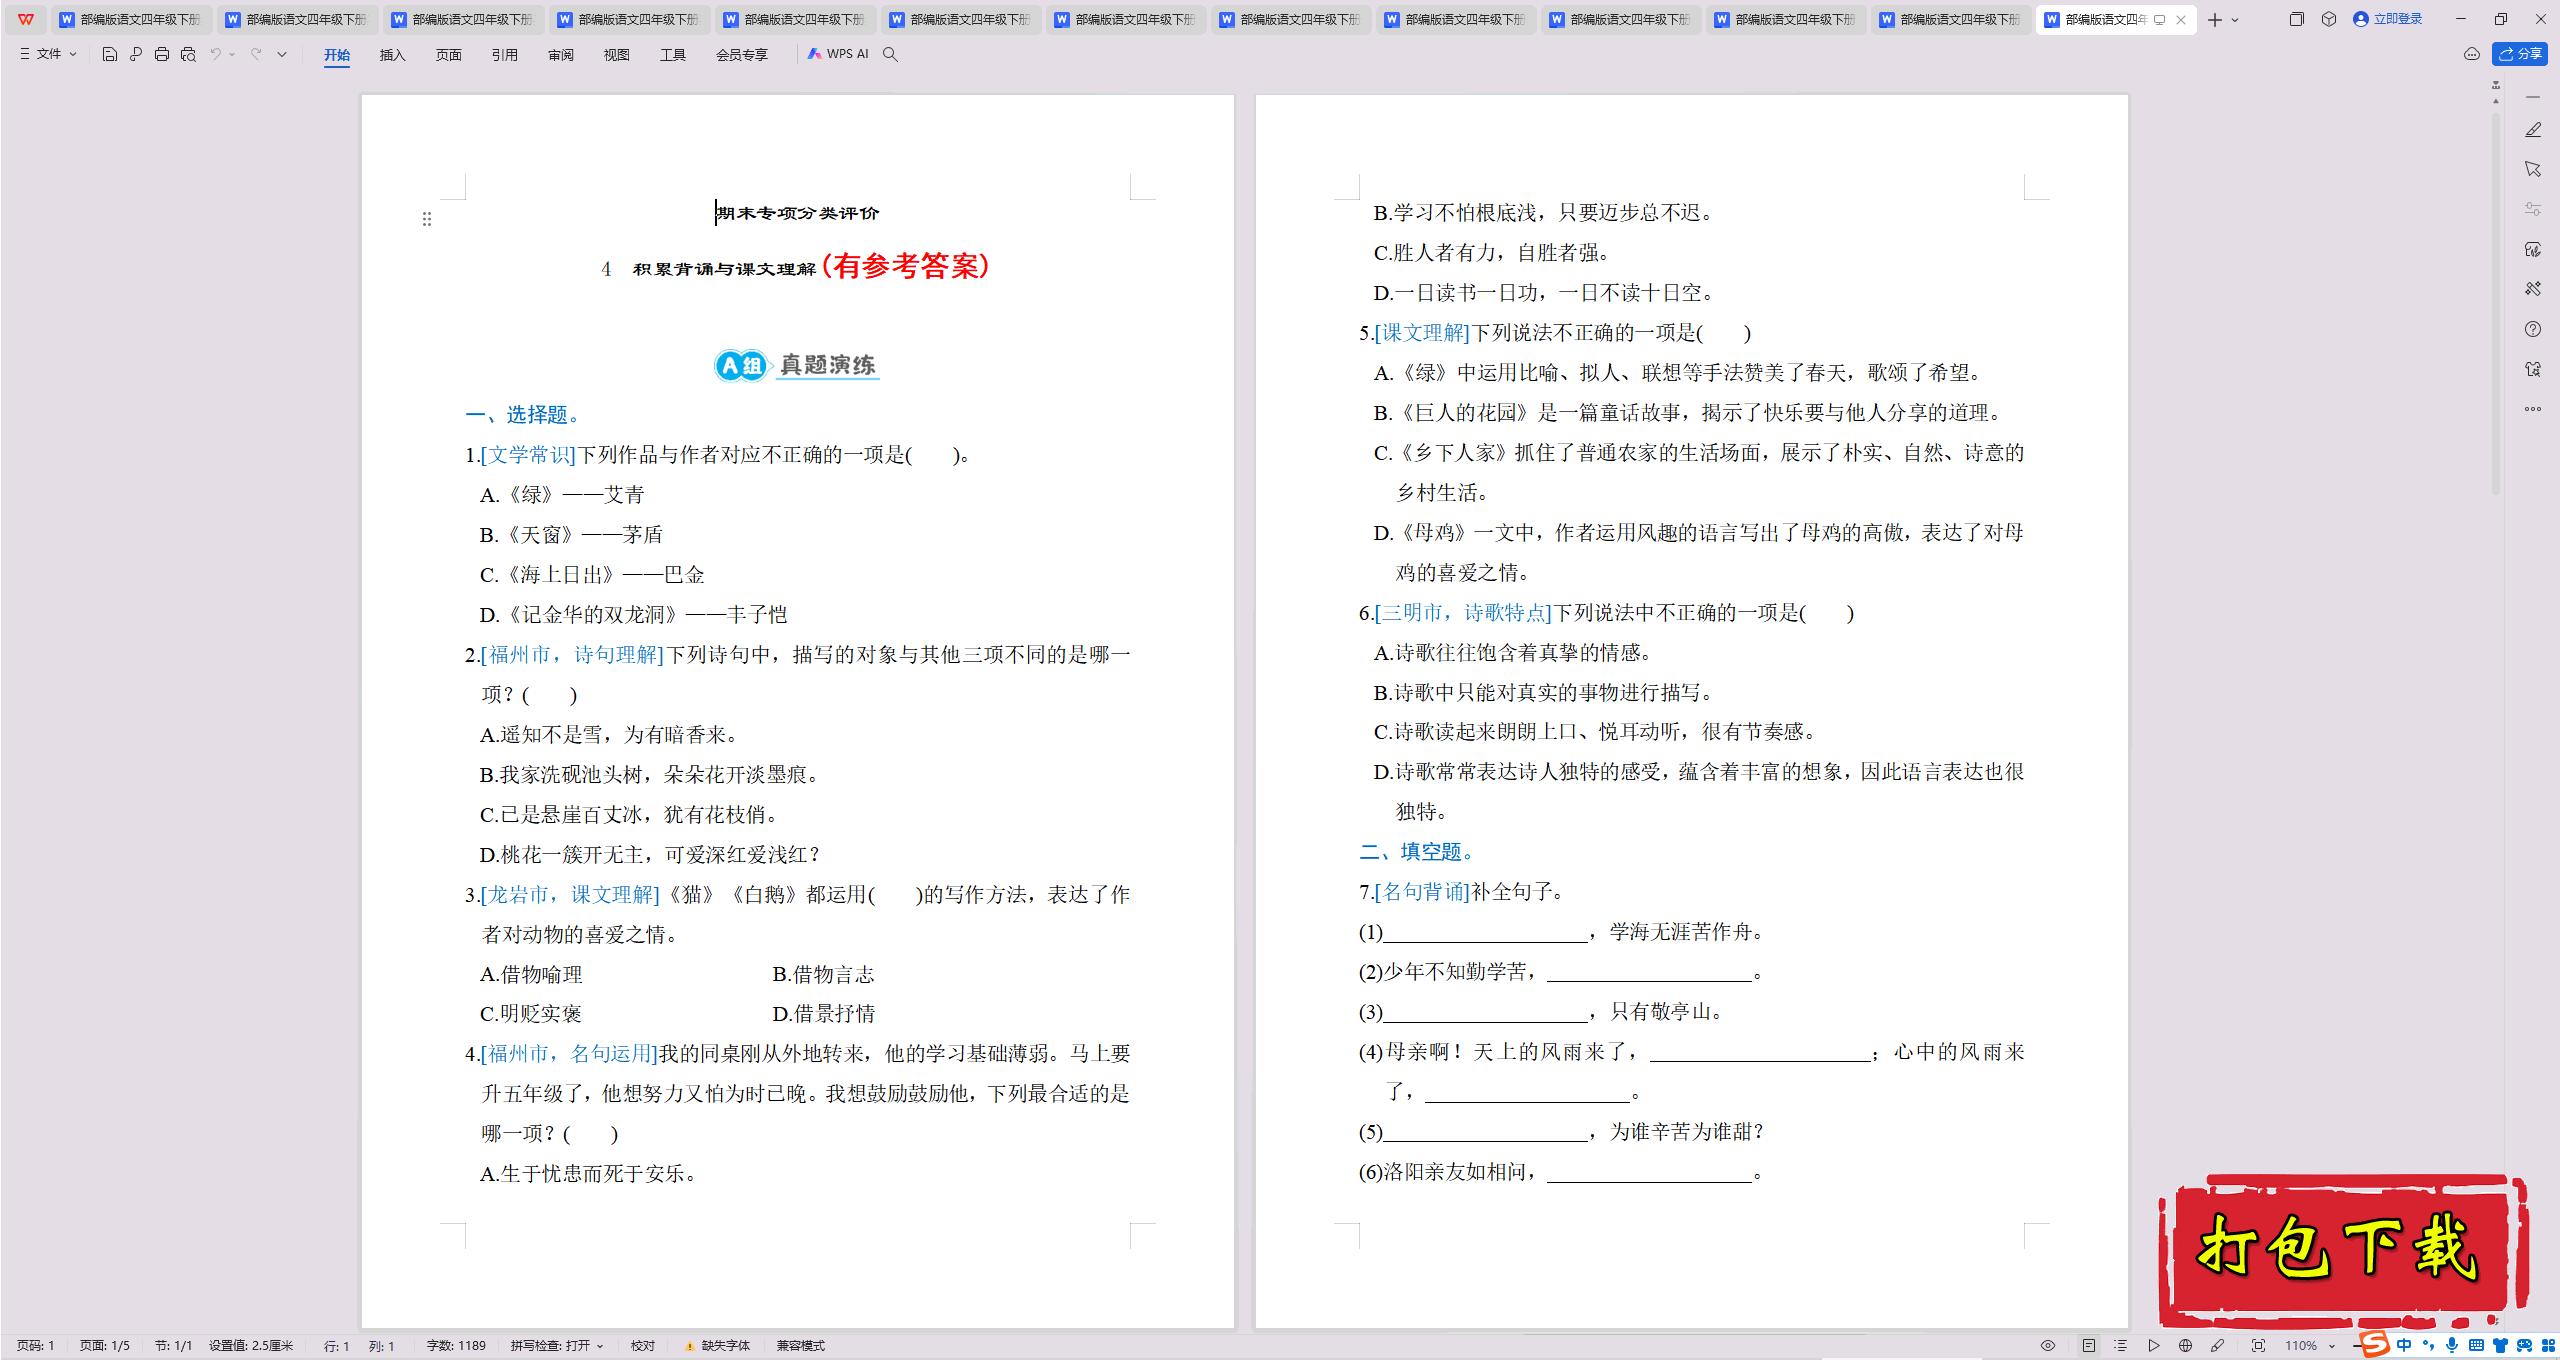Open the 视图 ribbon tab
The height and width of the screenshot is (1360, 2560).
tap(617, 55)
